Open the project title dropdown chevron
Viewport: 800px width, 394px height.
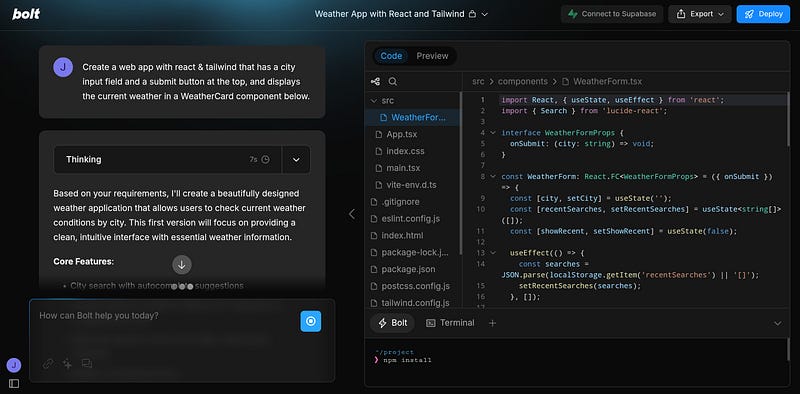tap(485, 14)
